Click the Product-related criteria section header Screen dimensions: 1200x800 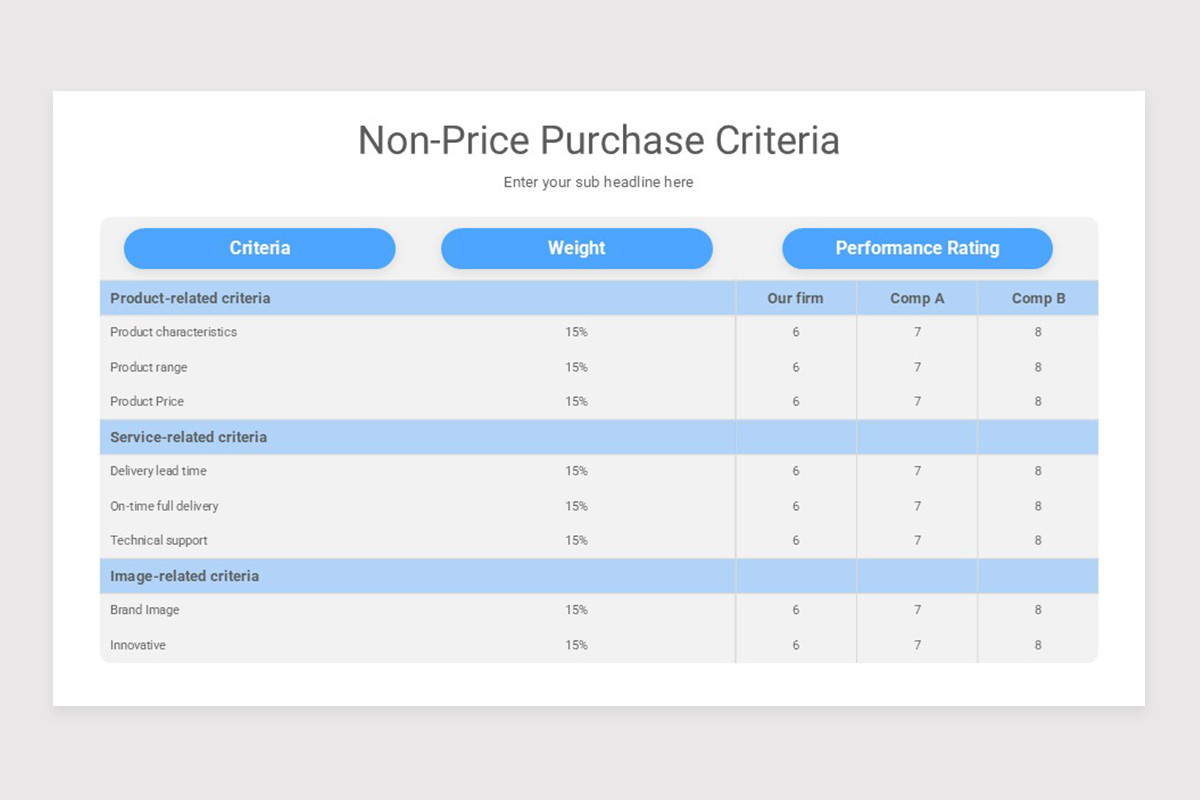[x=188, y=297]
